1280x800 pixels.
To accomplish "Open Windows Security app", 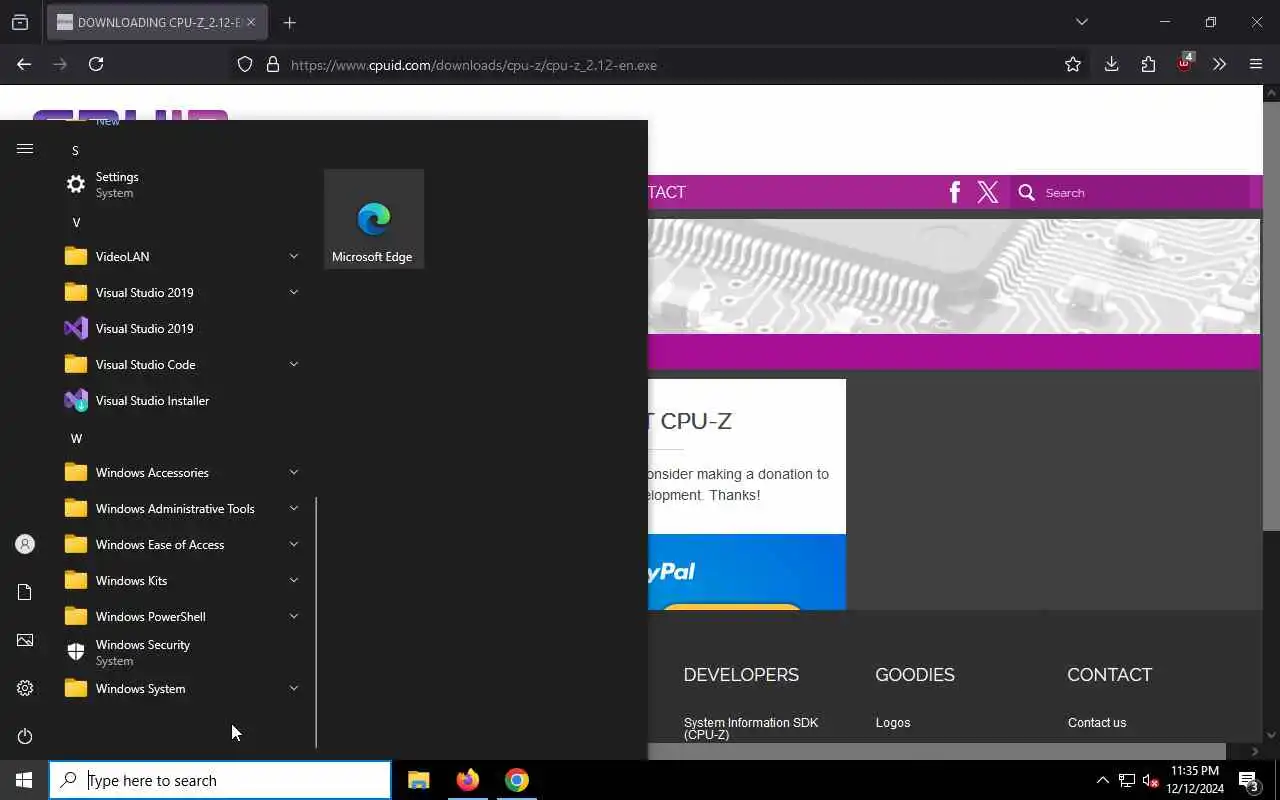I will (x=180, y=652).
